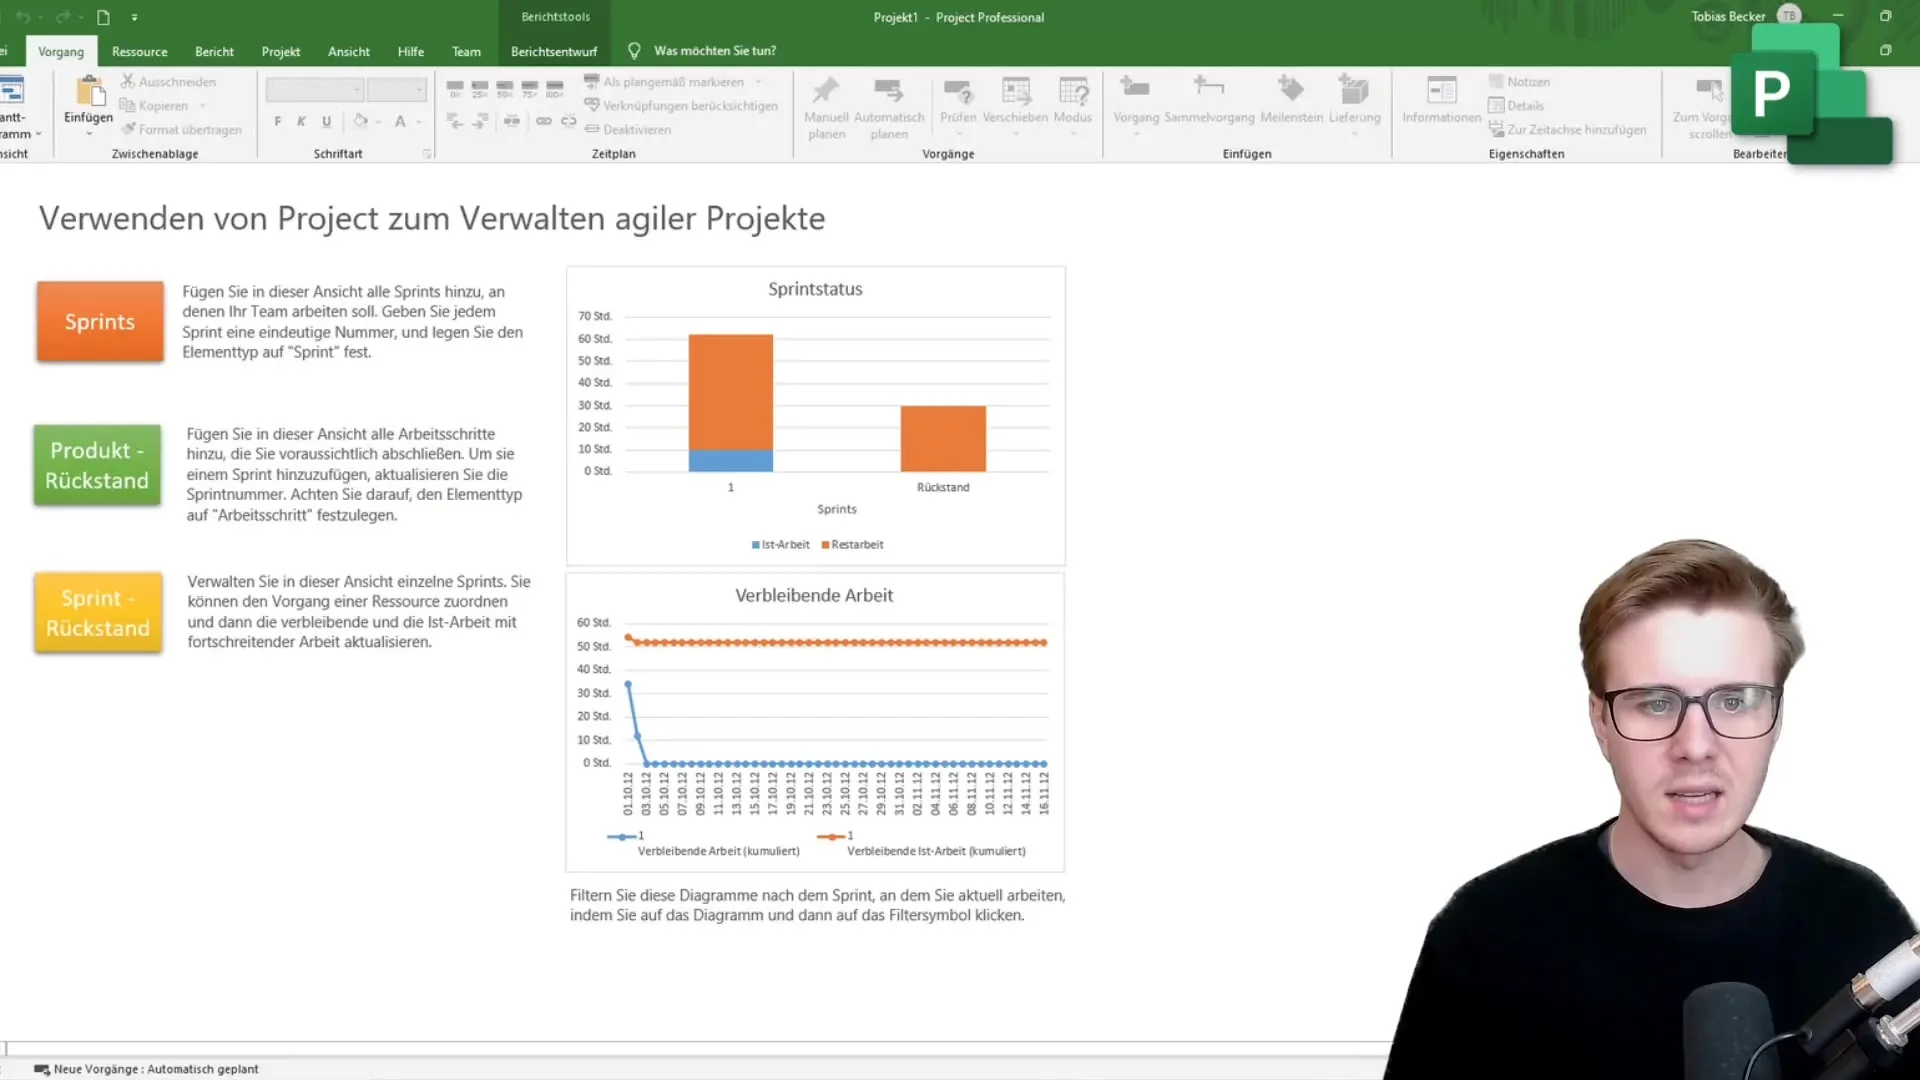Viewport: 1920px width, 1080px height.
Task: Click the Tobias Becker account name
Action: [x=1728, y=16]
